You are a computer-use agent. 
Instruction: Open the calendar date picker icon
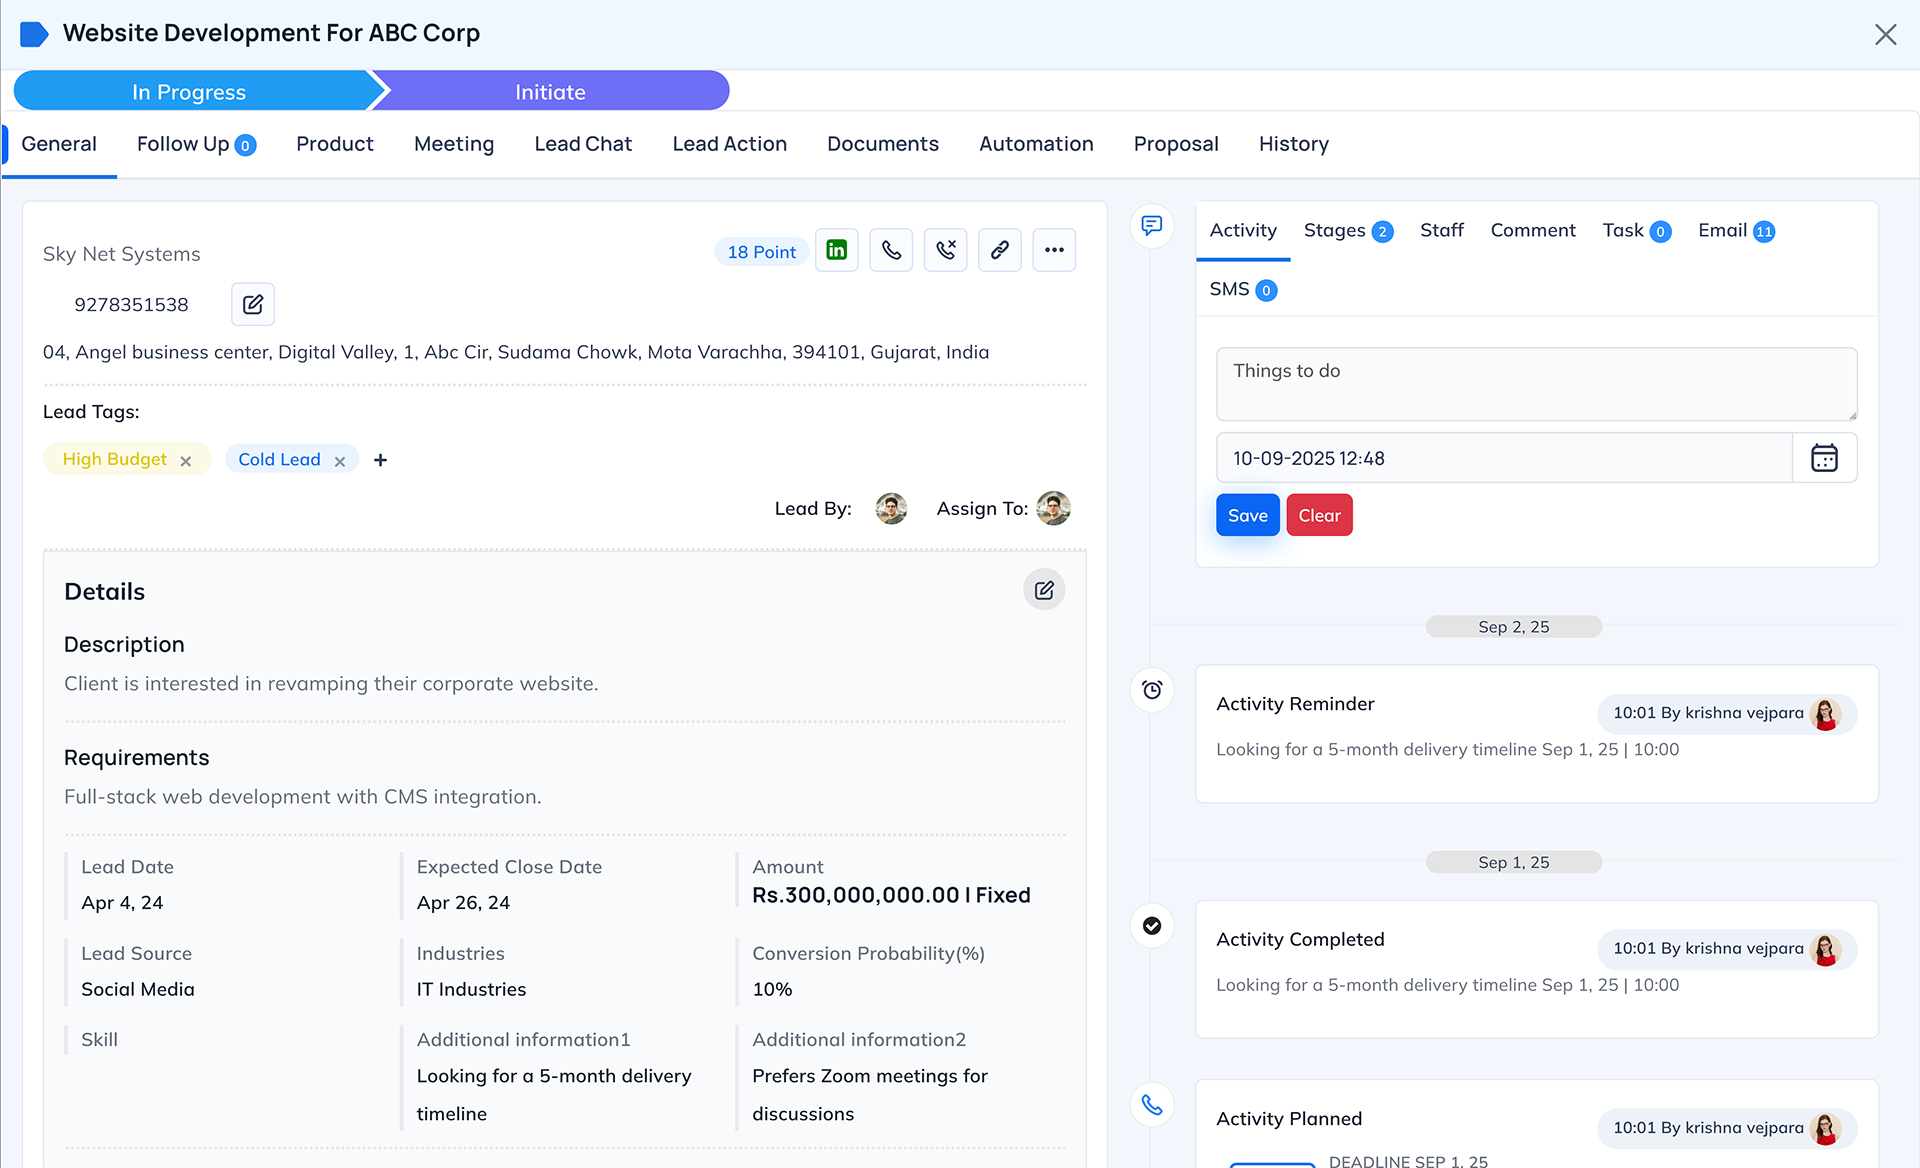[x=1824, y=458]
